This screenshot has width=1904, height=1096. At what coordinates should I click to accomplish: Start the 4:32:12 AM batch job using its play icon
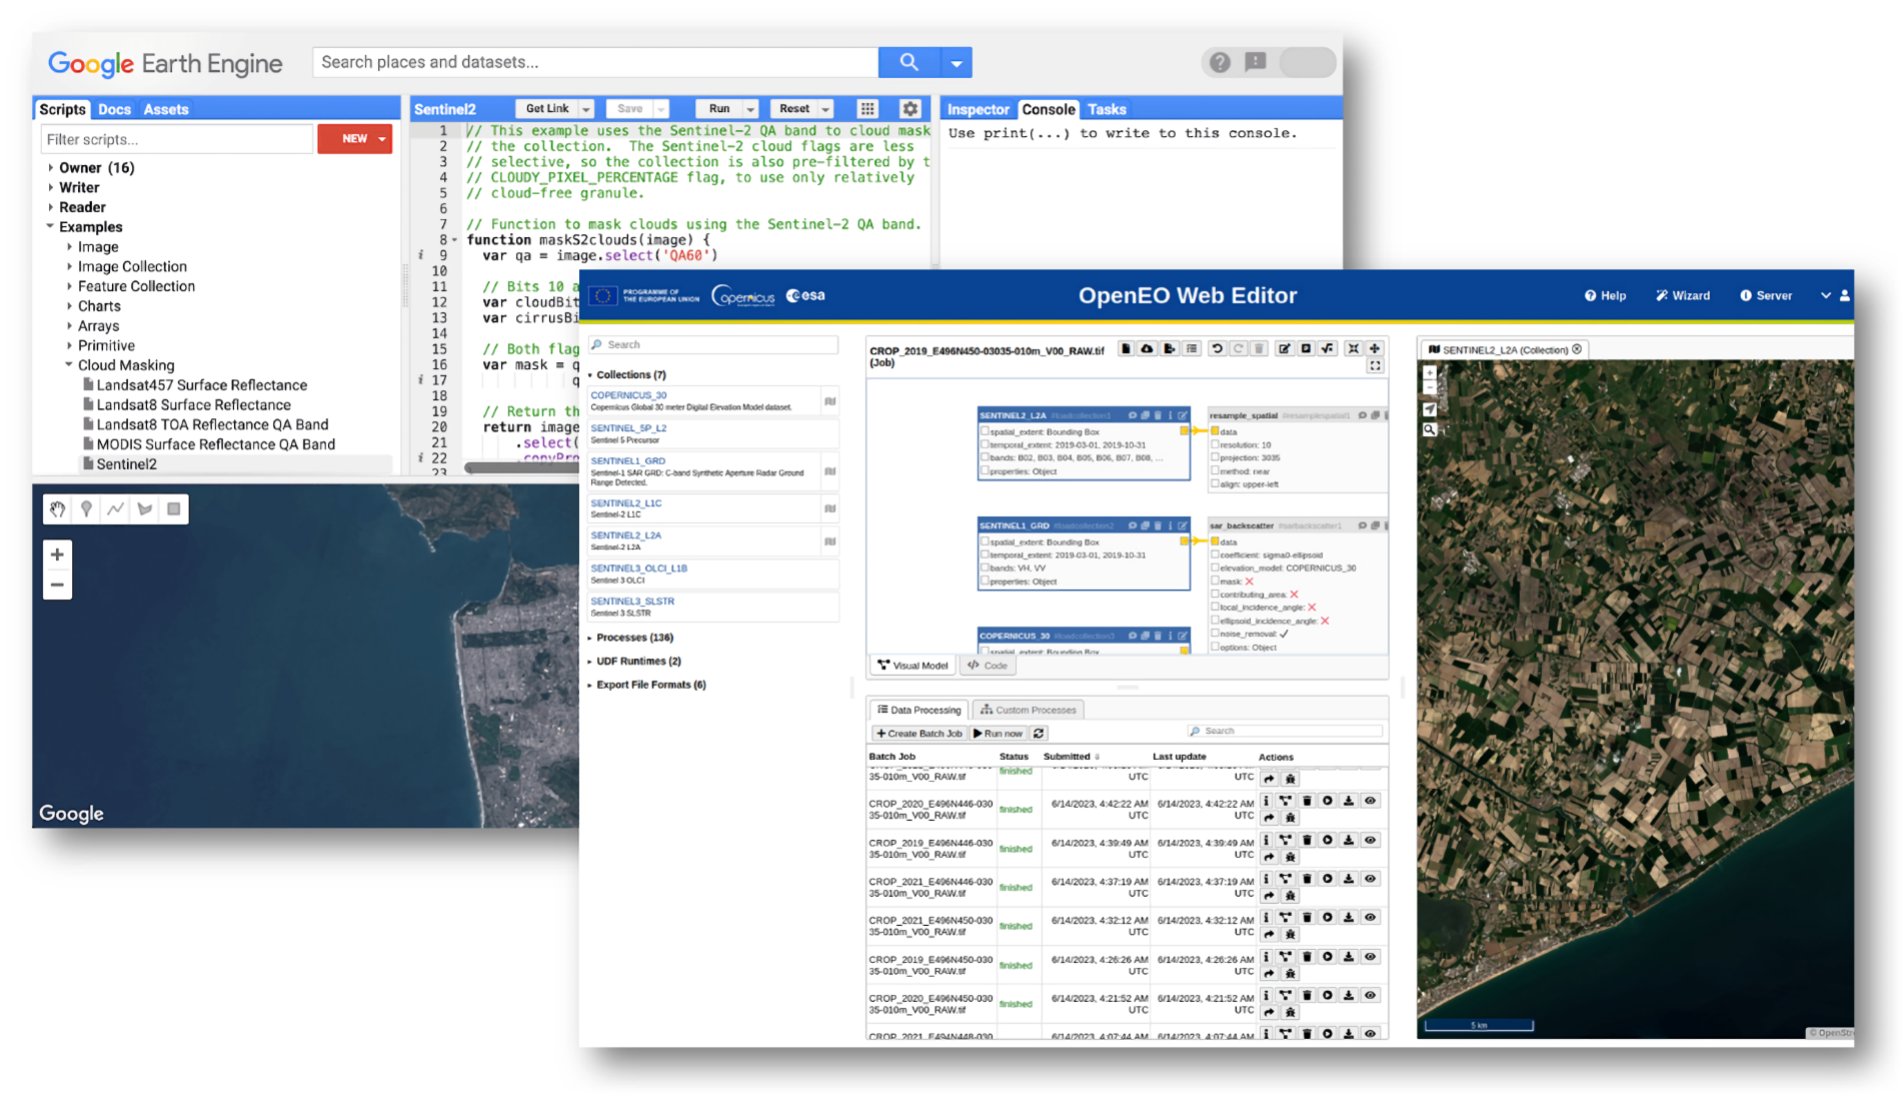pyautogui.click(x=1327, y=917)
